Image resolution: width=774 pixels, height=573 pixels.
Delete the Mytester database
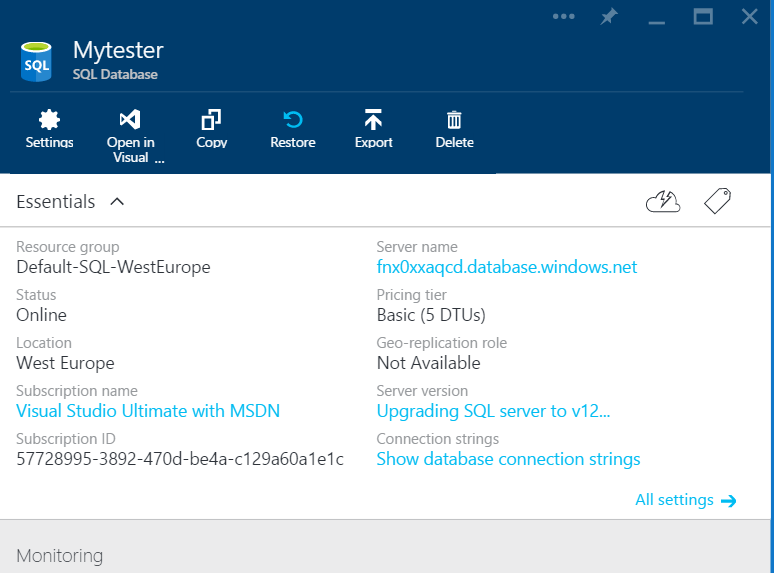(x=454, y=130)
